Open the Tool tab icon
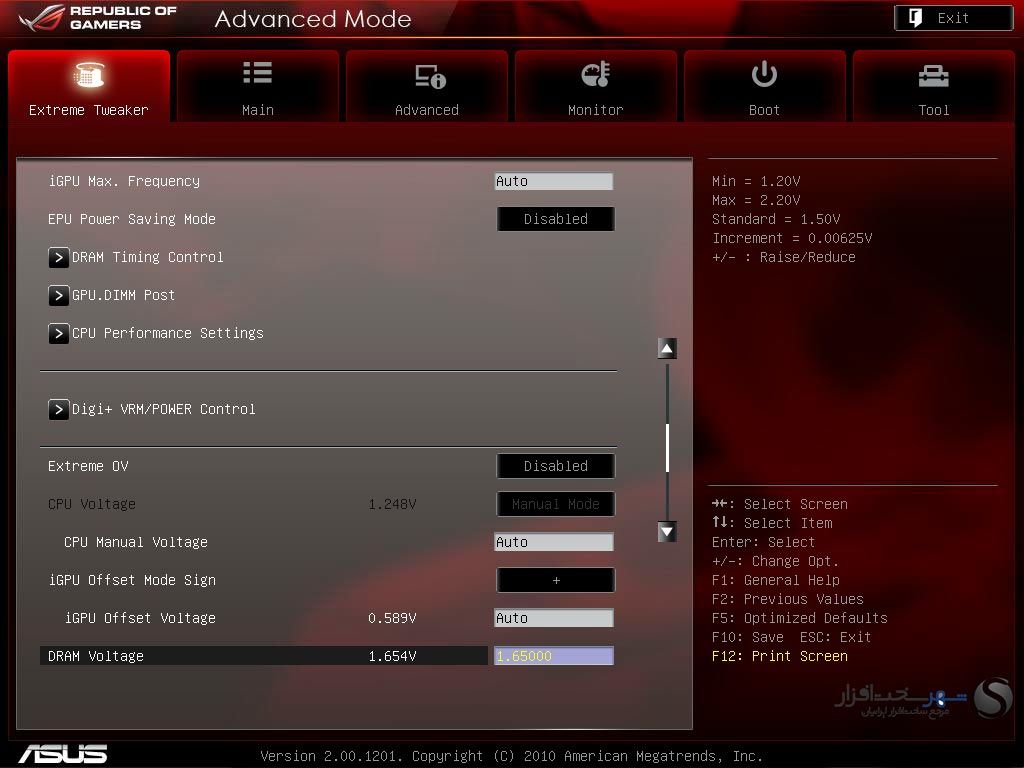Screen dimensions: 1024x768 [x=933, y=76]
